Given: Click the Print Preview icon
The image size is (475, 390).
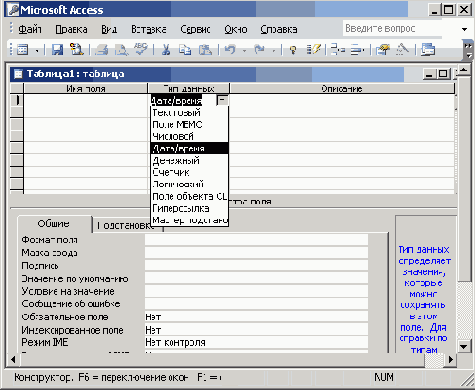Looking at the screenshot, I should [121, 50].
